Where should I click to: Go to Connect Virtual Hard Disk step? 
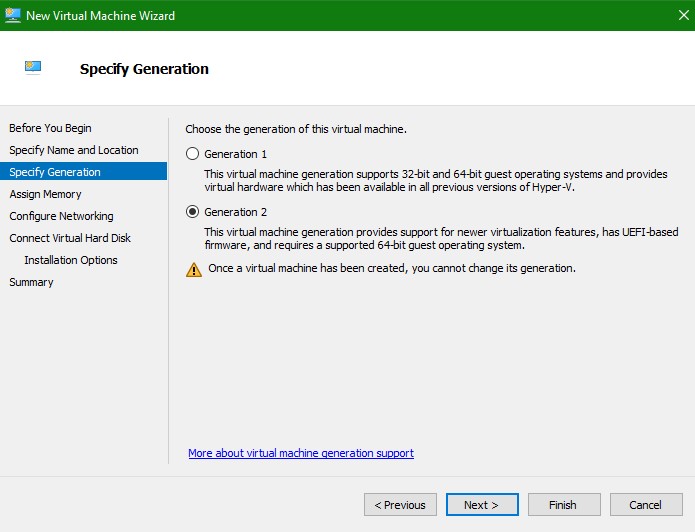coord(70,238)
